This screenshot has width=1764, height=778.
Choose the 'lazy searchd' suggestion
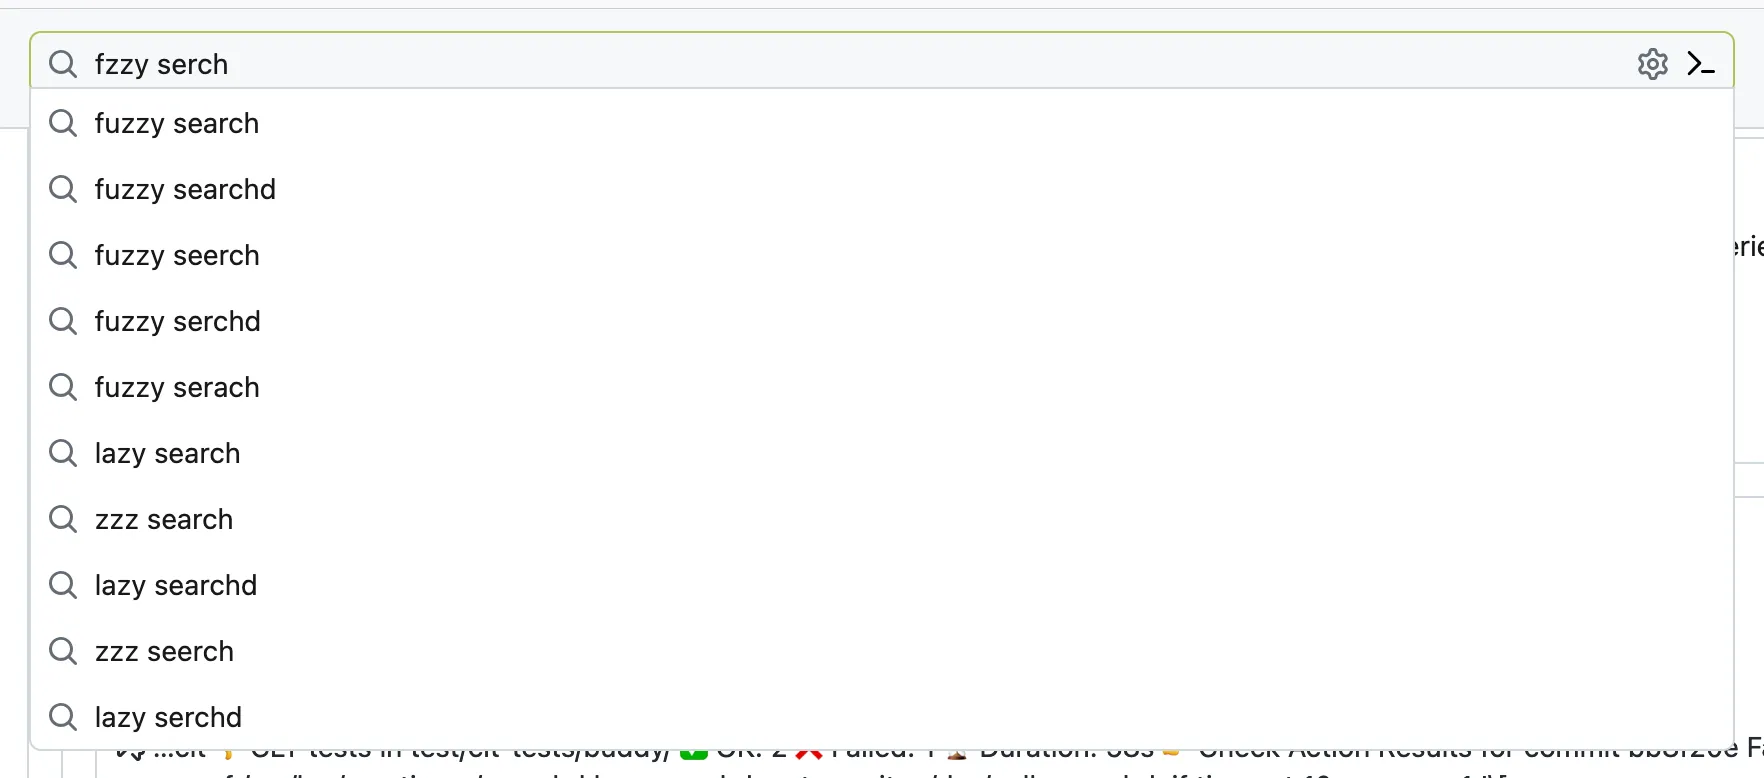[882, 585]
